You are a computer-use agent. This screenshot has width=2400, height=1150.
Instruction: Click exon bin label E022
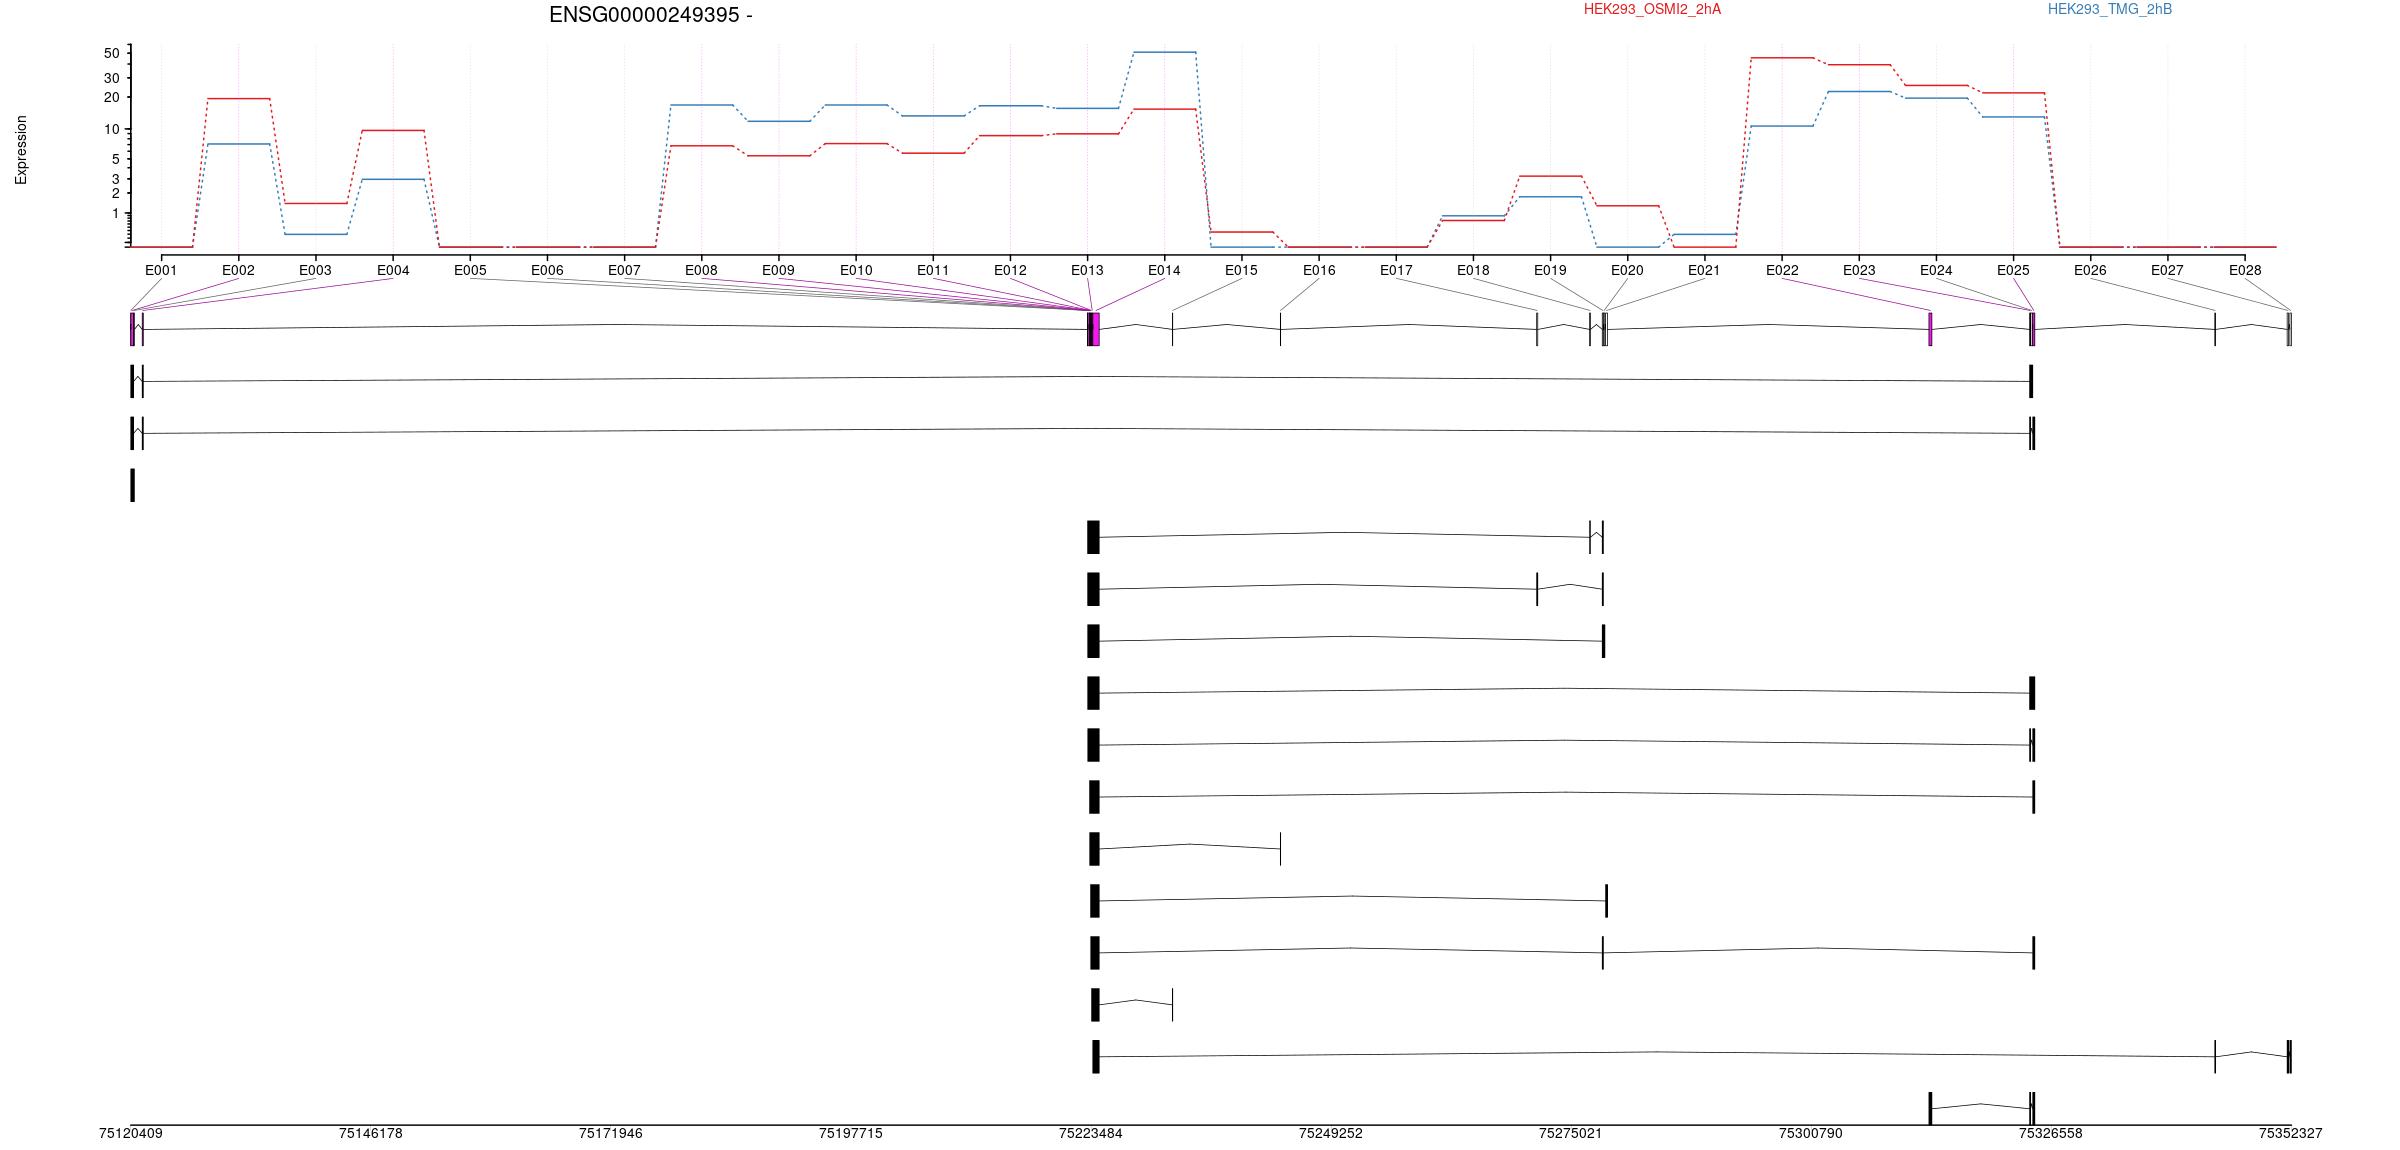1782,270
